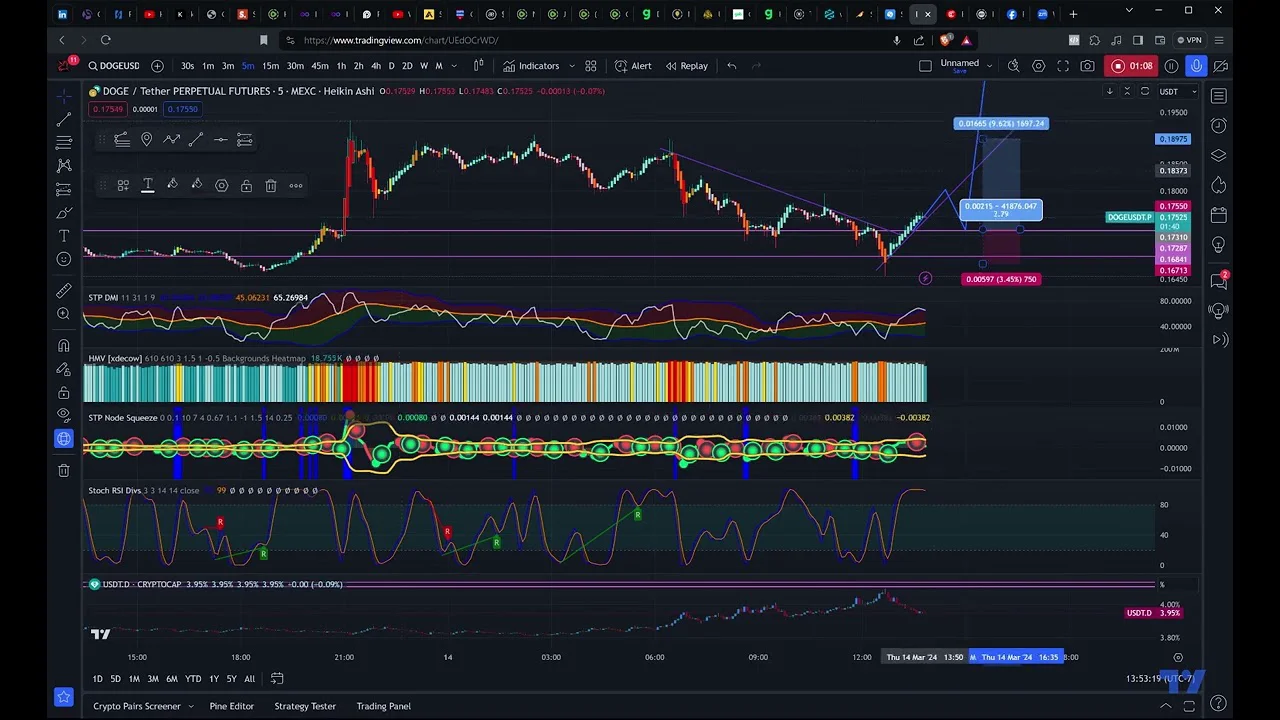Hide all drawings using eye icon
The height and width of the screenshot is (720, 1280).
64,414
